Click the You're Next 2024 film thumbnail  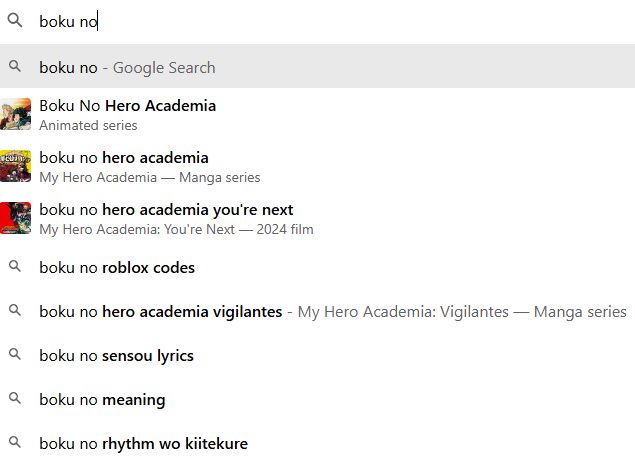pyautogui.click(x=16, y=218)
